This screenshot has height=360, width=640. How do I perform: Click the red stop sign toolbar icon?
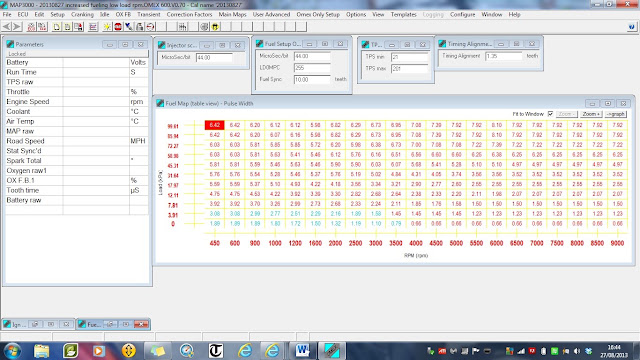point(118,27)
